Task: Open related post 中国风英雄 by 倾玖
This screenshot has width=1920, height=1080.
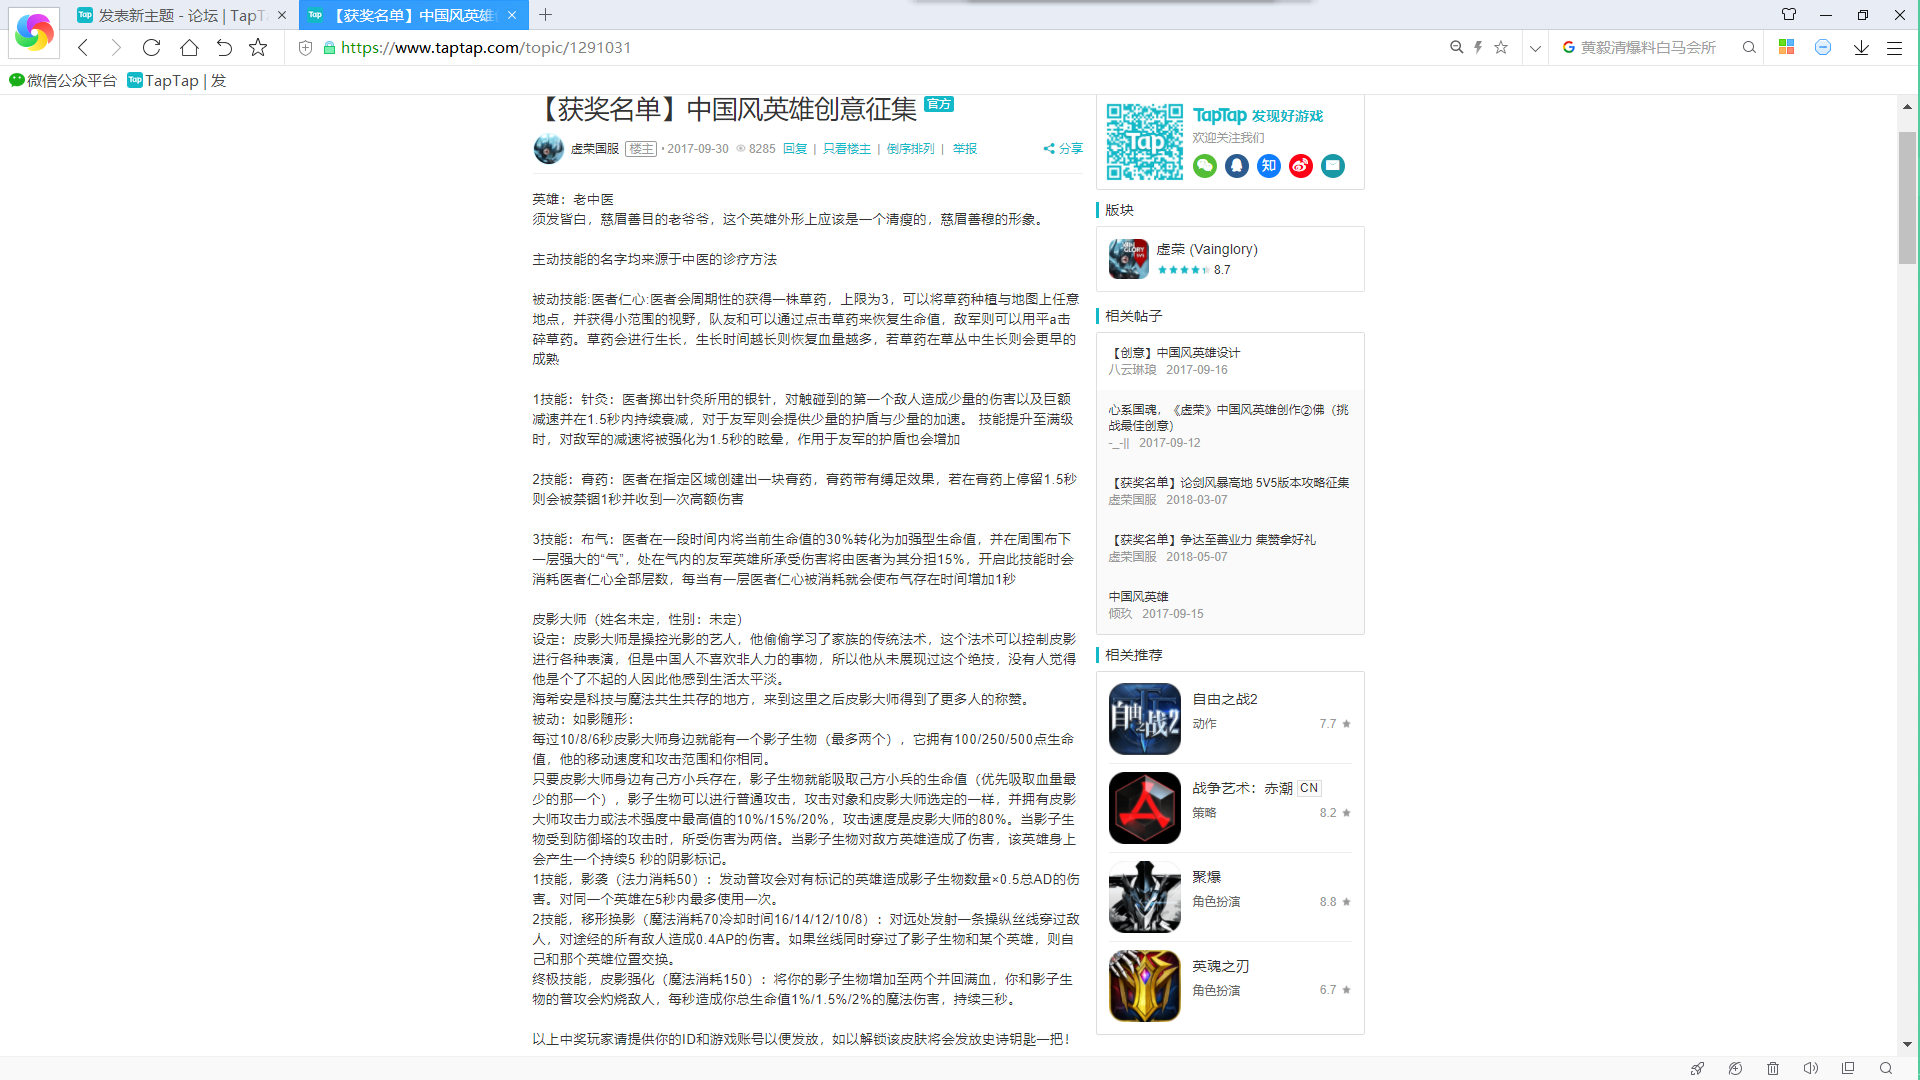Action: coord(1138,596)
